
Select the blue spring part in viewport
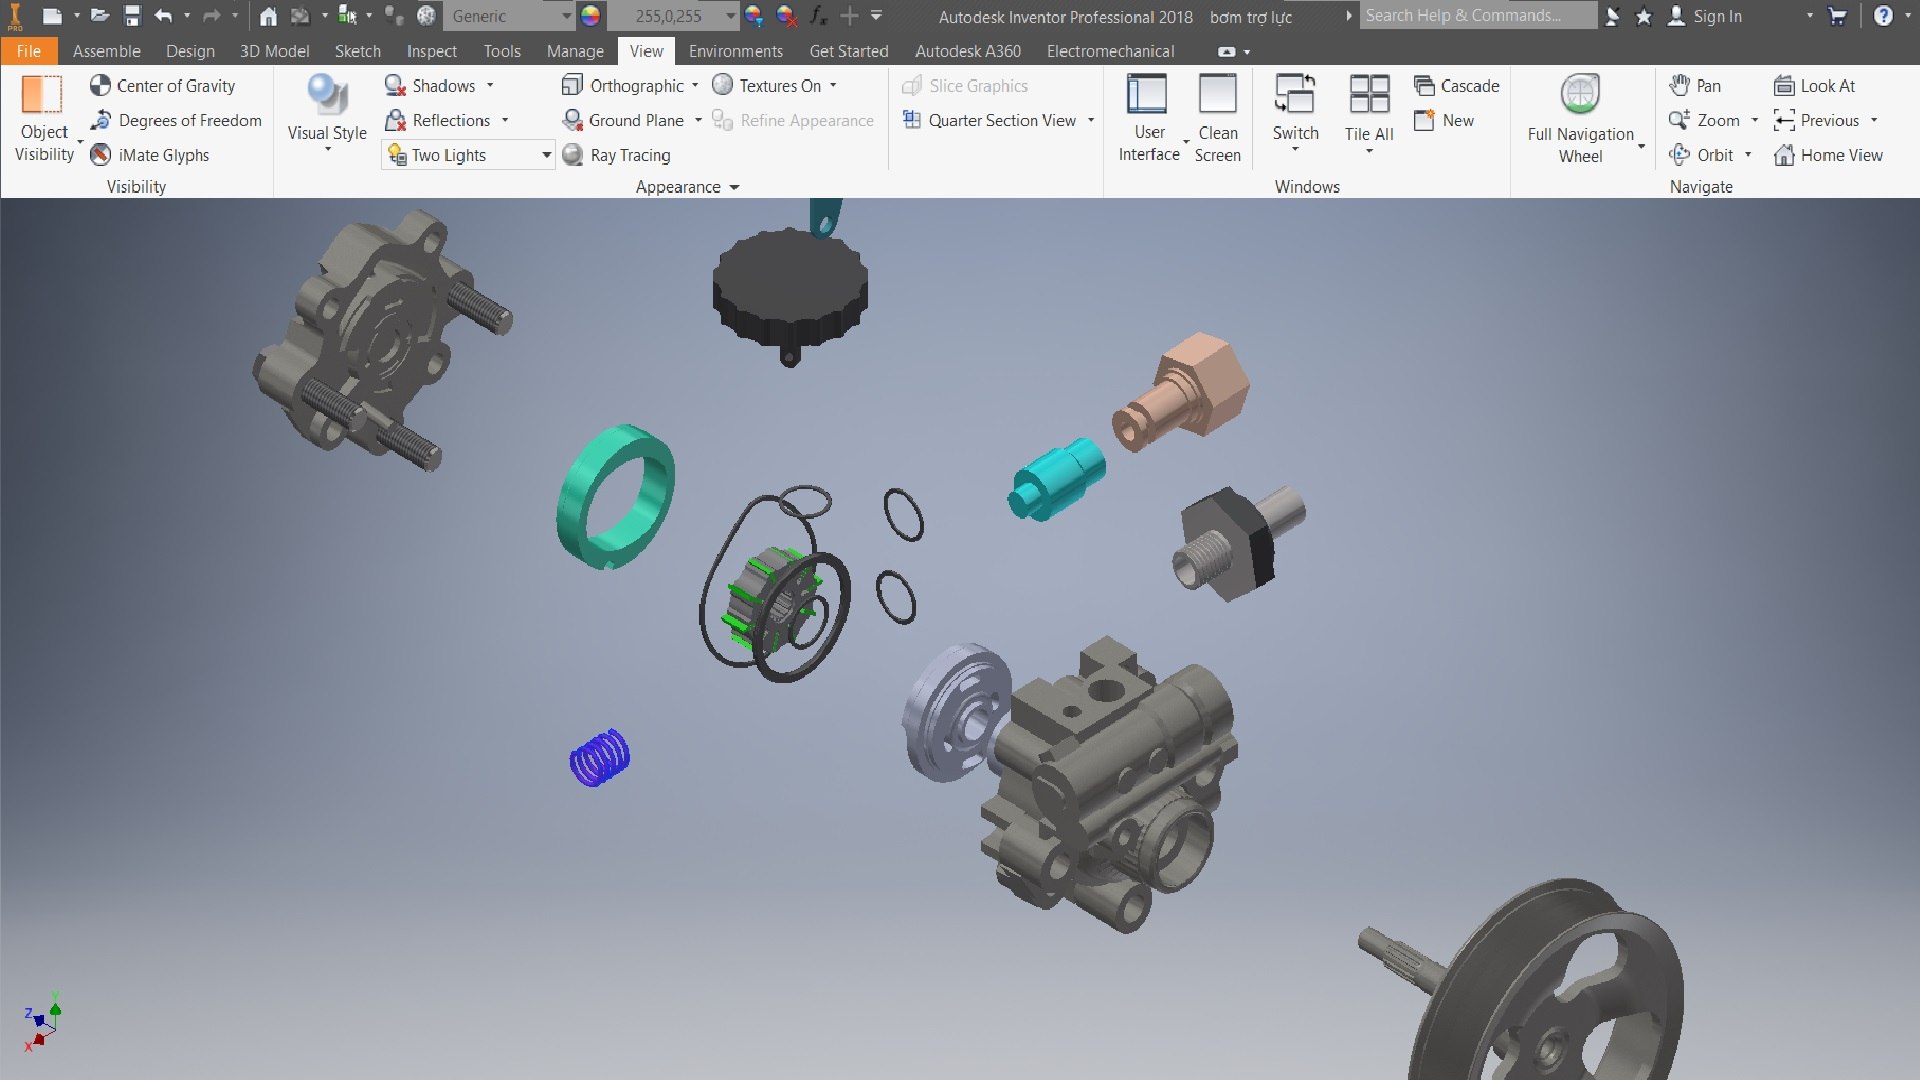pyautogui.click(x=600, y=757)
